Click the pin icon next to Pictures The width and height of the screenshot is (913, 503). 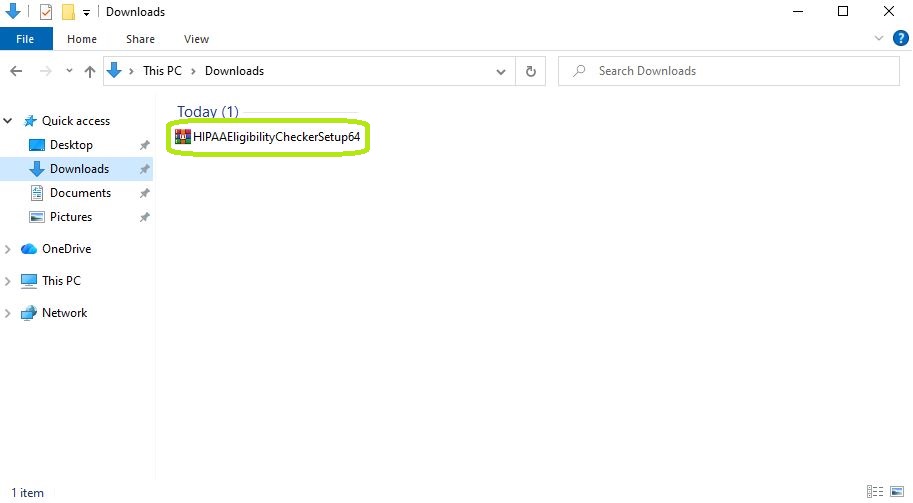[x=144, y=217]
